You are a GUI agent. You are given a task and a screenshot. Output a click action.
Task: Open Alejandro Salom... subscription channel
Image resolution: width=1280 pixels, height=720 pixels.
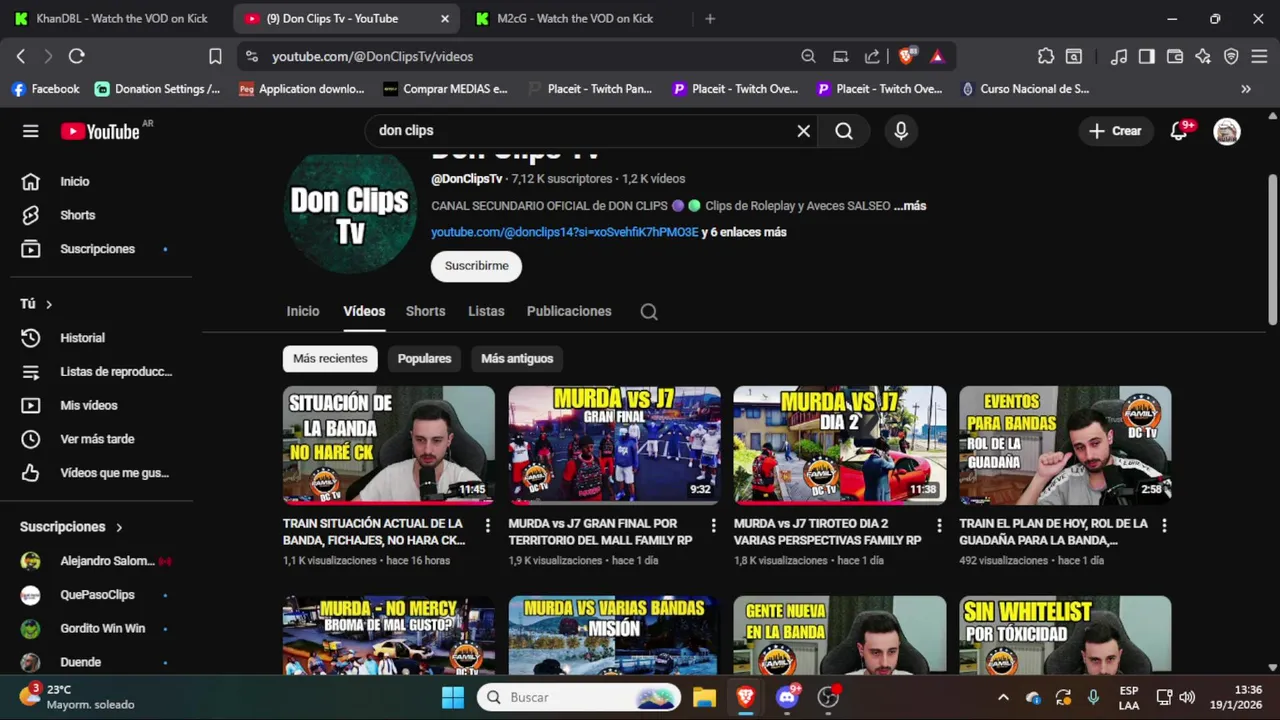(x=97, y=561)
